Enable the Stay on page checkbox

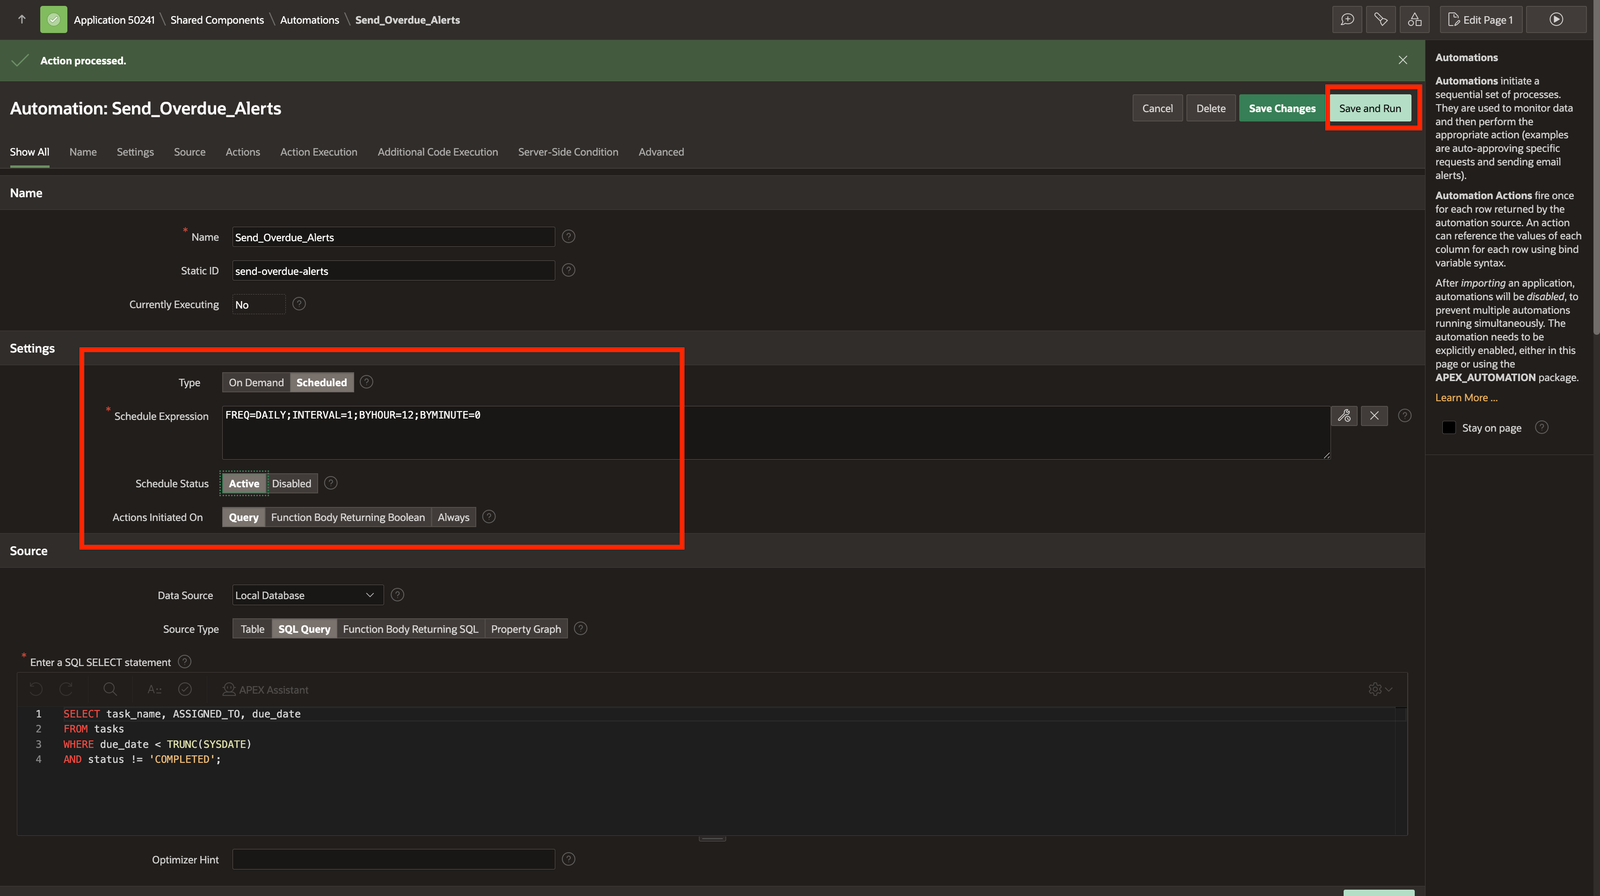1449,428
